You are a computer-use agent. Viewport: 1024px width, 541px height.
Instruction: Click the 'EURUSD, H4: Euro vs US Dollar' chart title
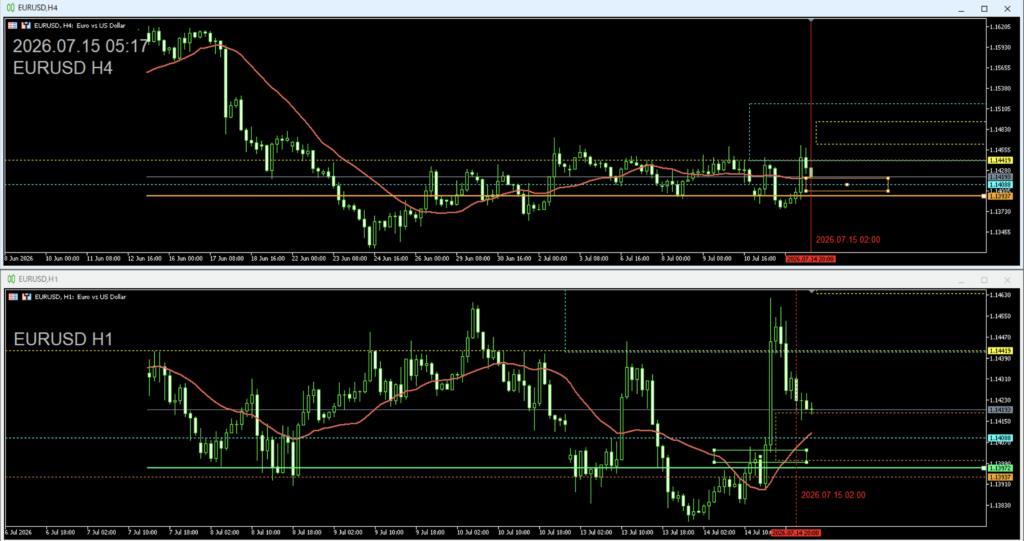(79, 25)
